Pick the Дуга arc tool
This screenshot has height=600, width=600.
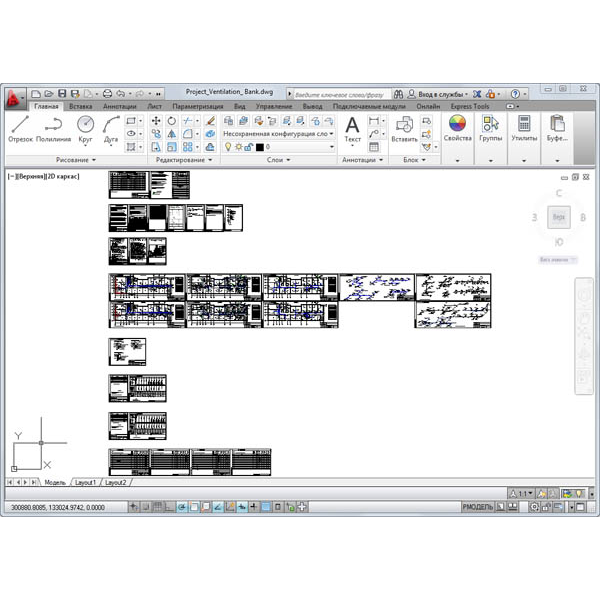(x=111, y=129)
